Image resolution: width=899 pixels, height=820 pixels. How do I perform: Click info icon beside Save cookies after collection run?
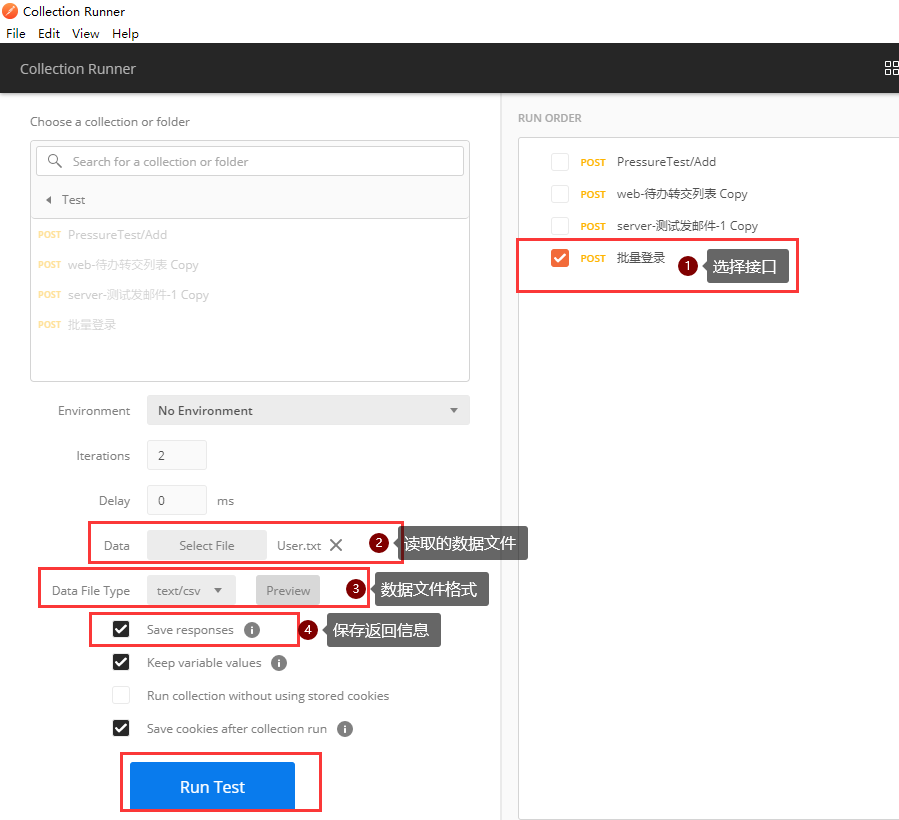[345, 729]
